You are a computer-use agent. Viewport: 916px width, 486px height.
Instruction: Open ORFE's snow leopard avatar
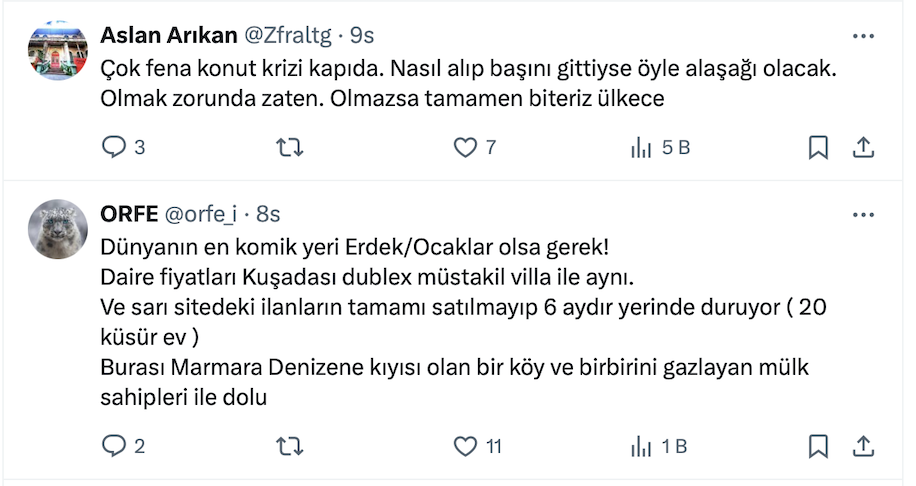(57, 229)
